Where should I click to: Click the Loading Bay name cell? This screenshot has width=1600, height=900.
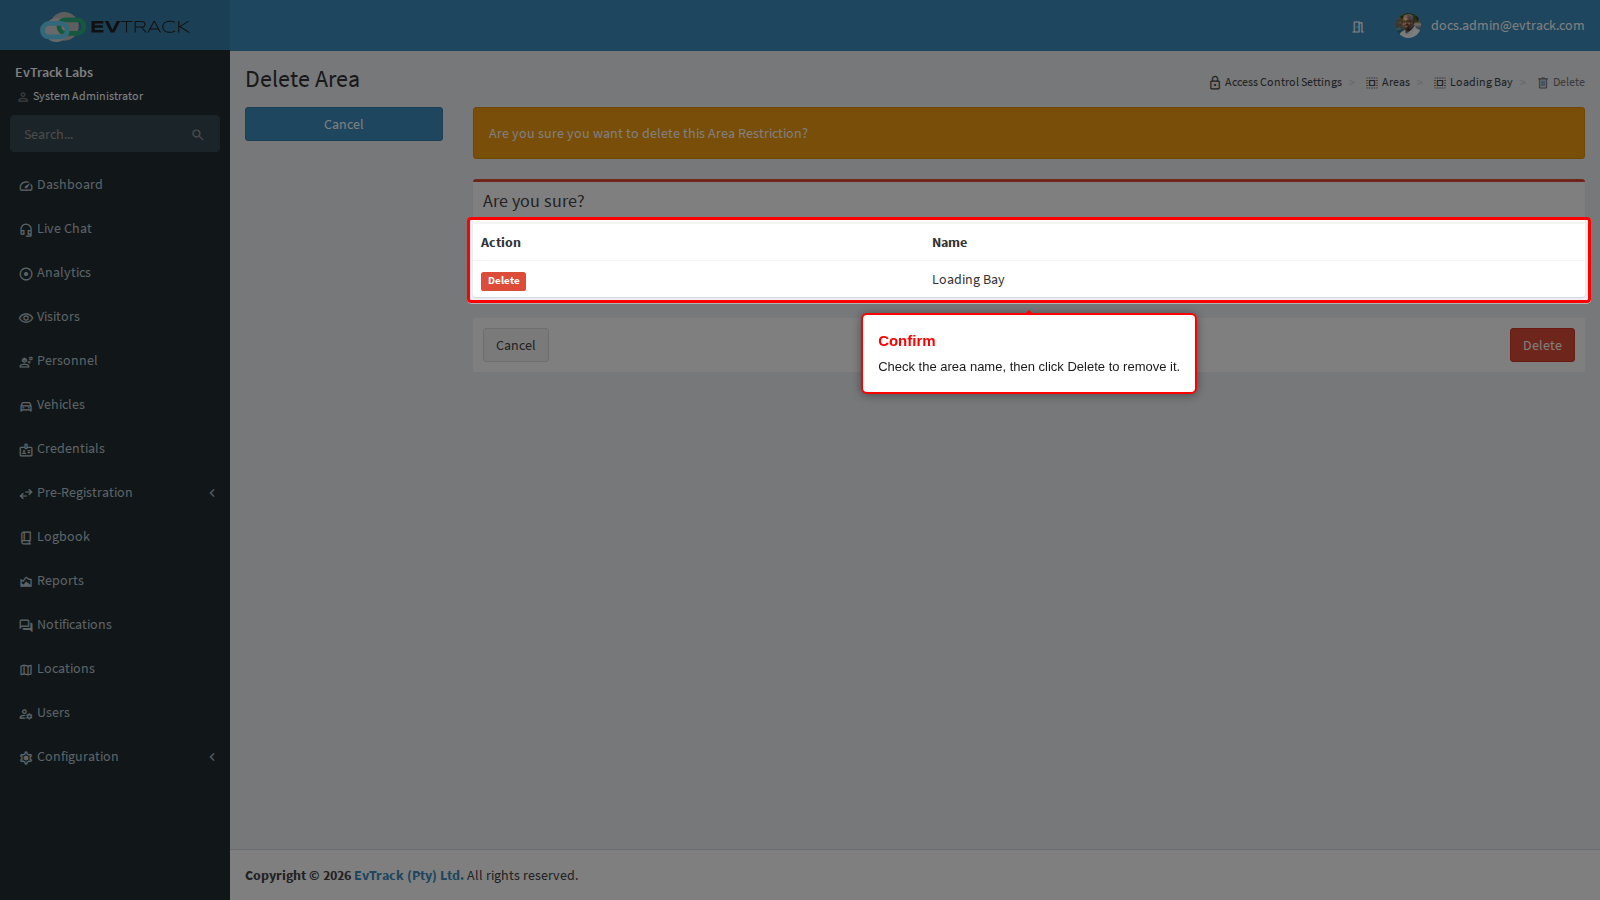968,280
